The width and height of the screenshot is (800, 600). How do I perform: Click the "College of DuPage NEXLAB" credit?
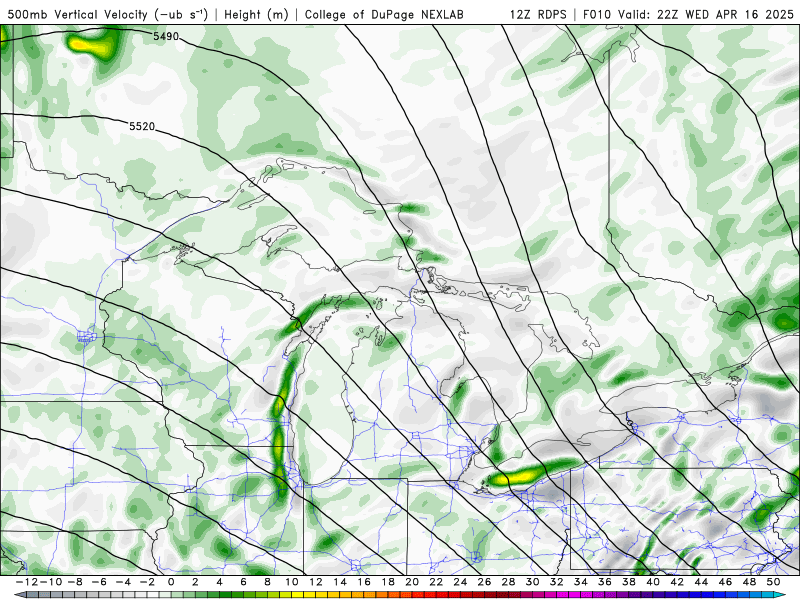point(384,14)
